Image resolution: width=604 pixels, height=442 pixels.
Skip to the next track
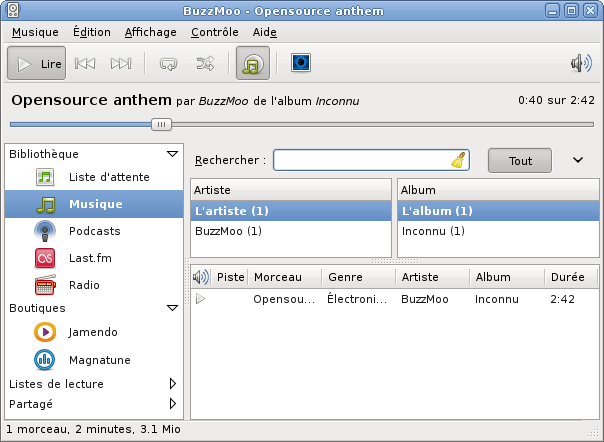(121, 63)
